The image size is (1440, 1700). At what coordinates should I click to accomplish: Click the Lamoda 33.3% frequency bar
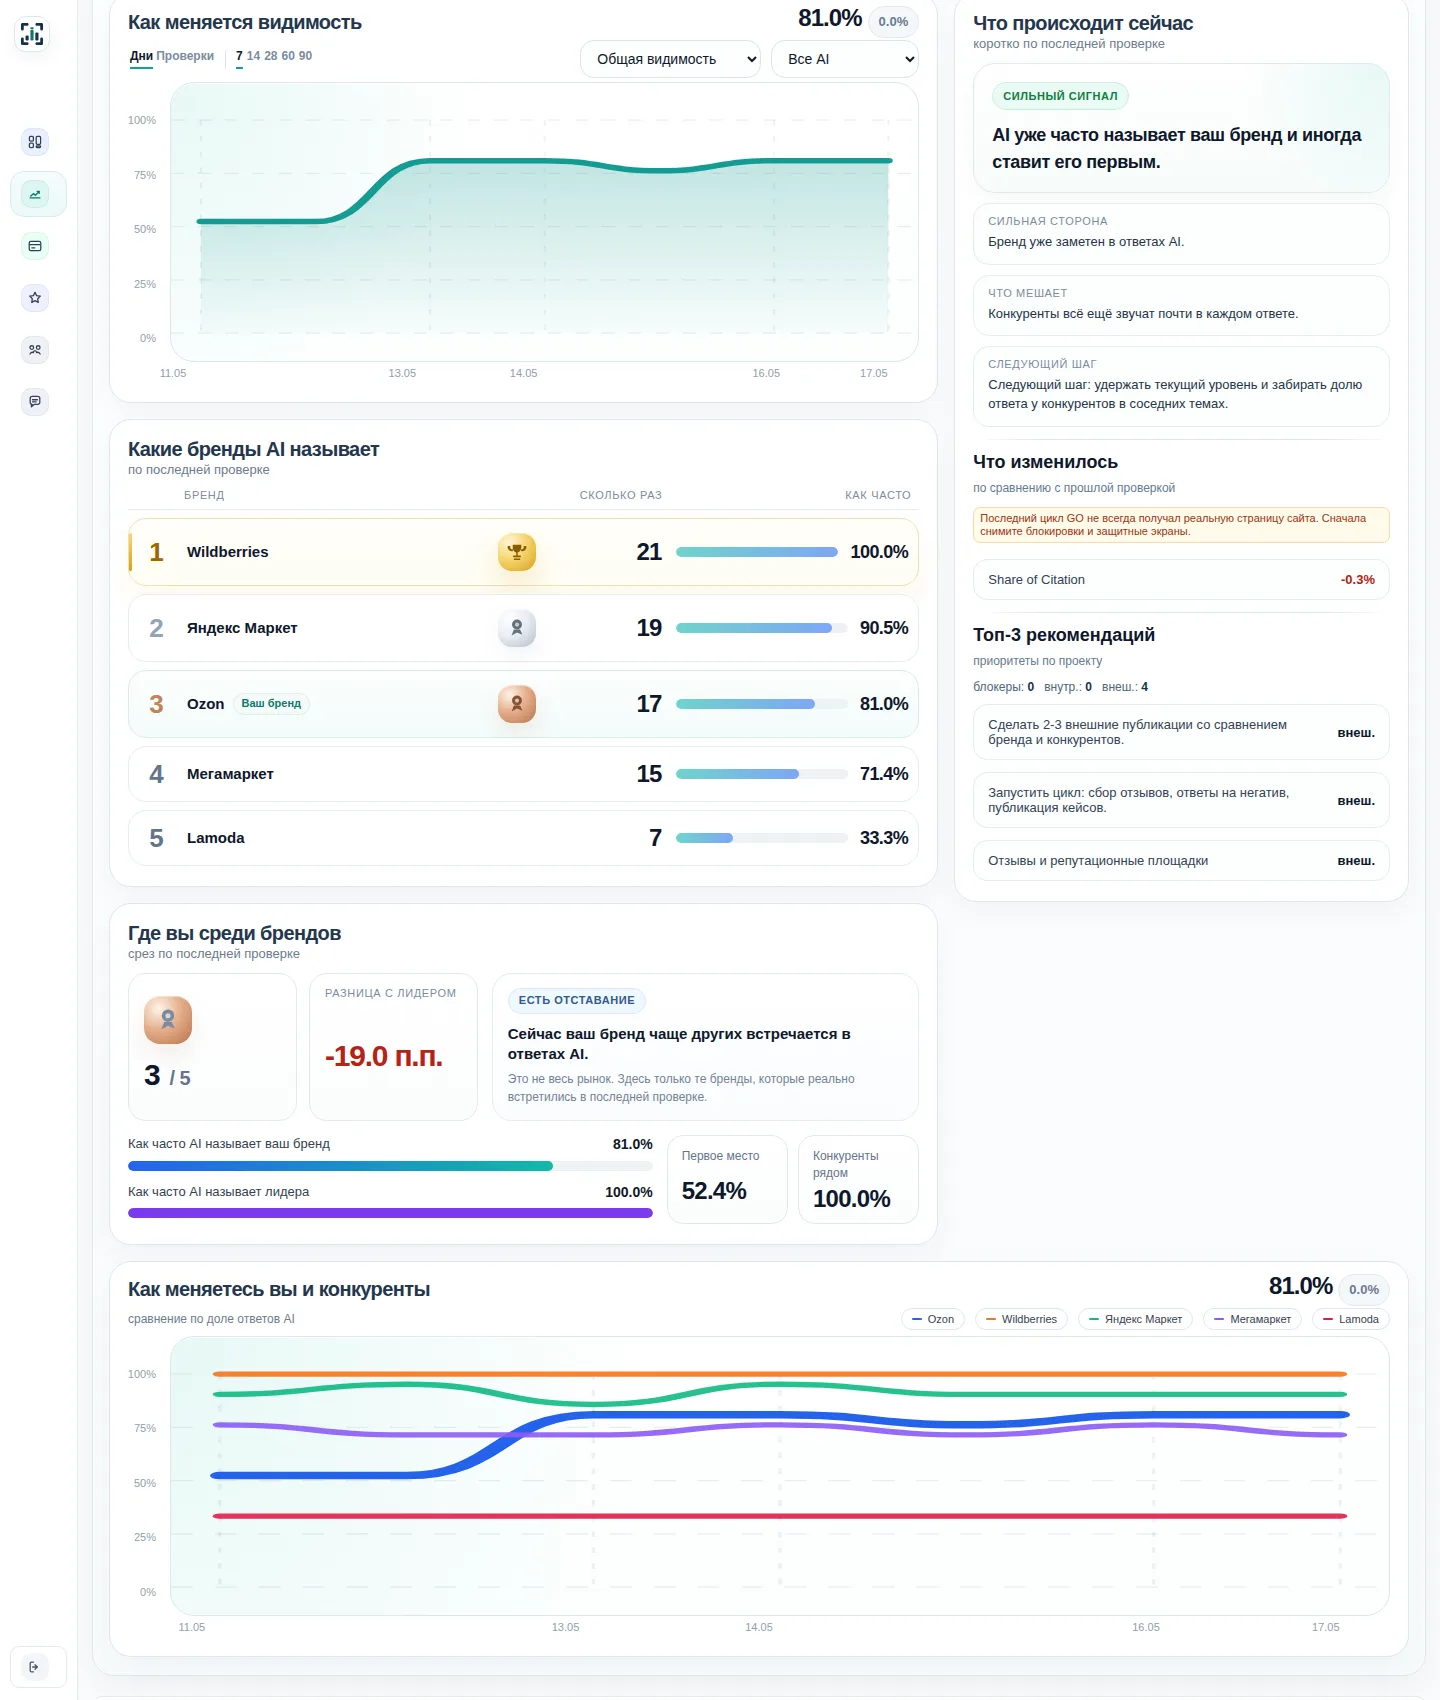(762, 838)
